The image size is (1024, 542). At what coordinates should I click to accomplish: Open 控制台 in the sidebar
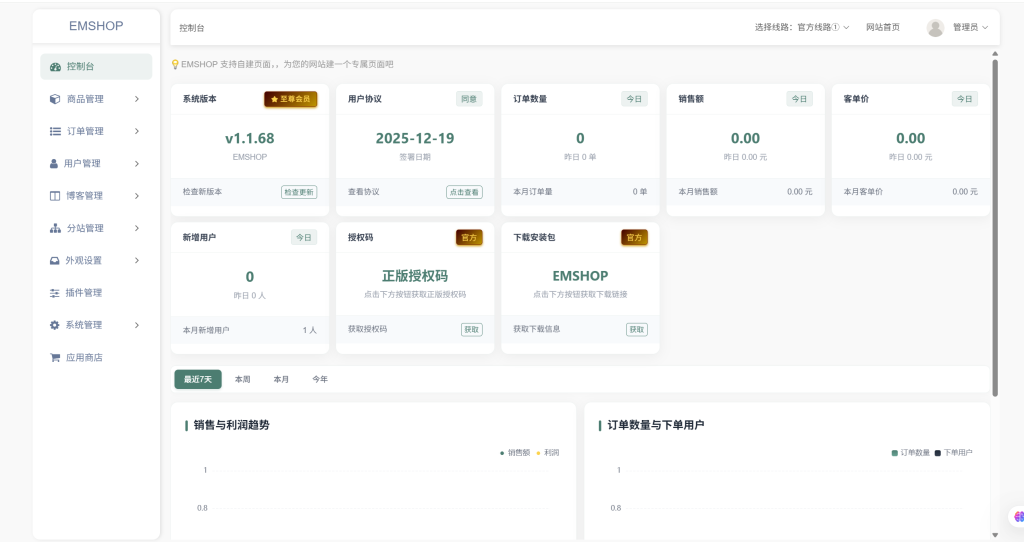(x=96, y=67)
